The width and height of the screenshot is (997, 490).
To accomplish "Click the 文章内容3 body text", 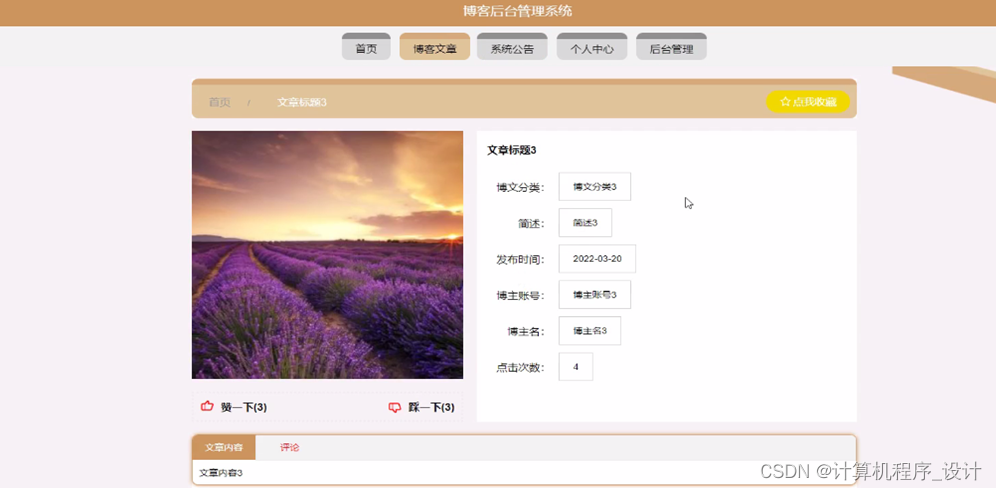I will point(221,473).
